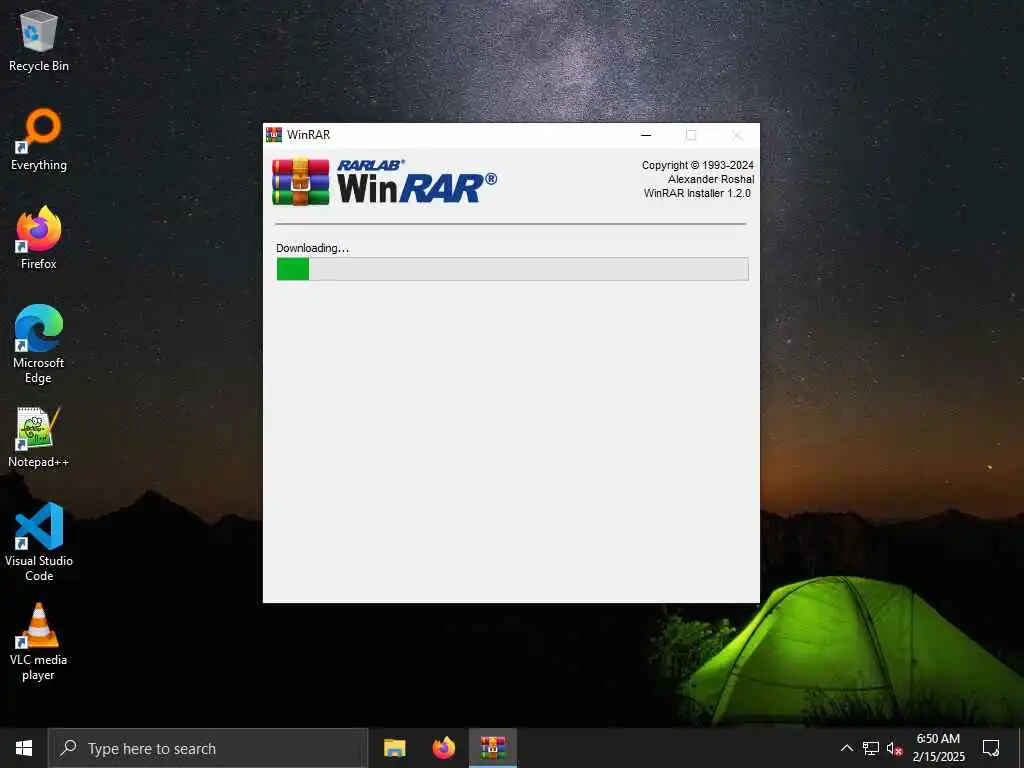Open the Recycle Bin desktop icon
Image resolution: width=1024 pixels, height=768 pixels.
pos(39,40)
